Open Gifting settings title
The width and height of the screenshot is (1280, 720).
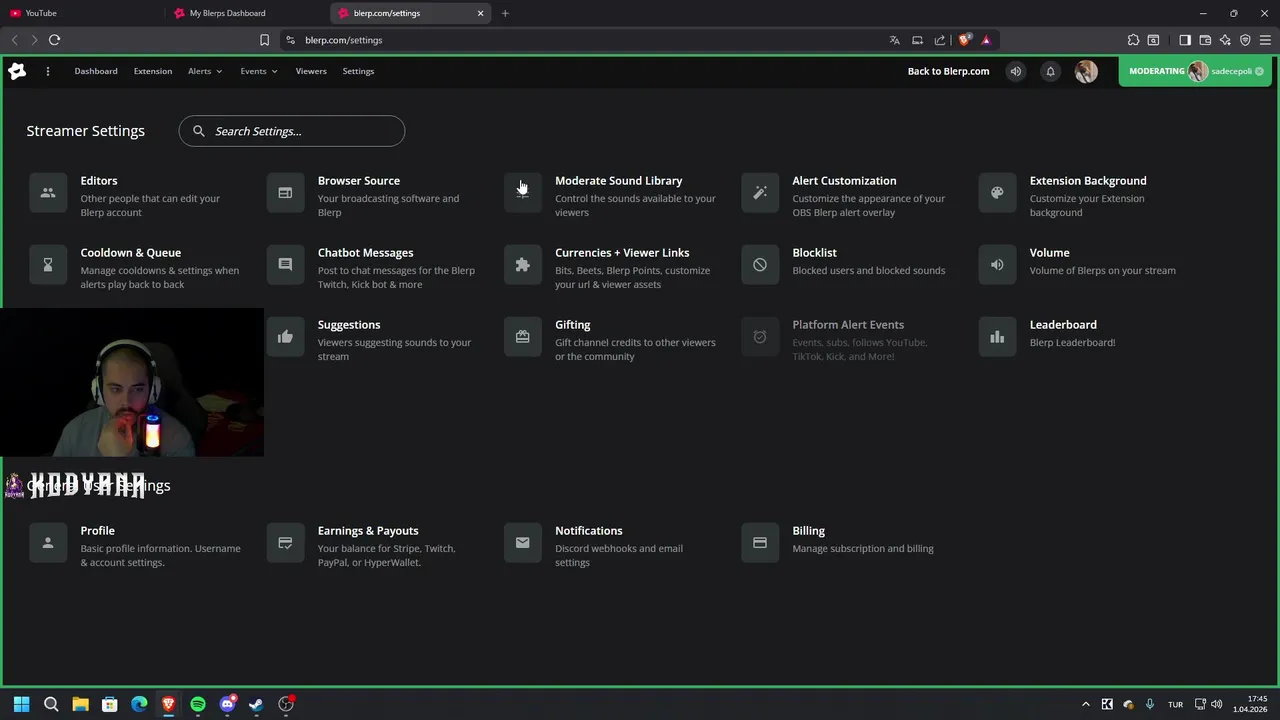click(573, 325)
